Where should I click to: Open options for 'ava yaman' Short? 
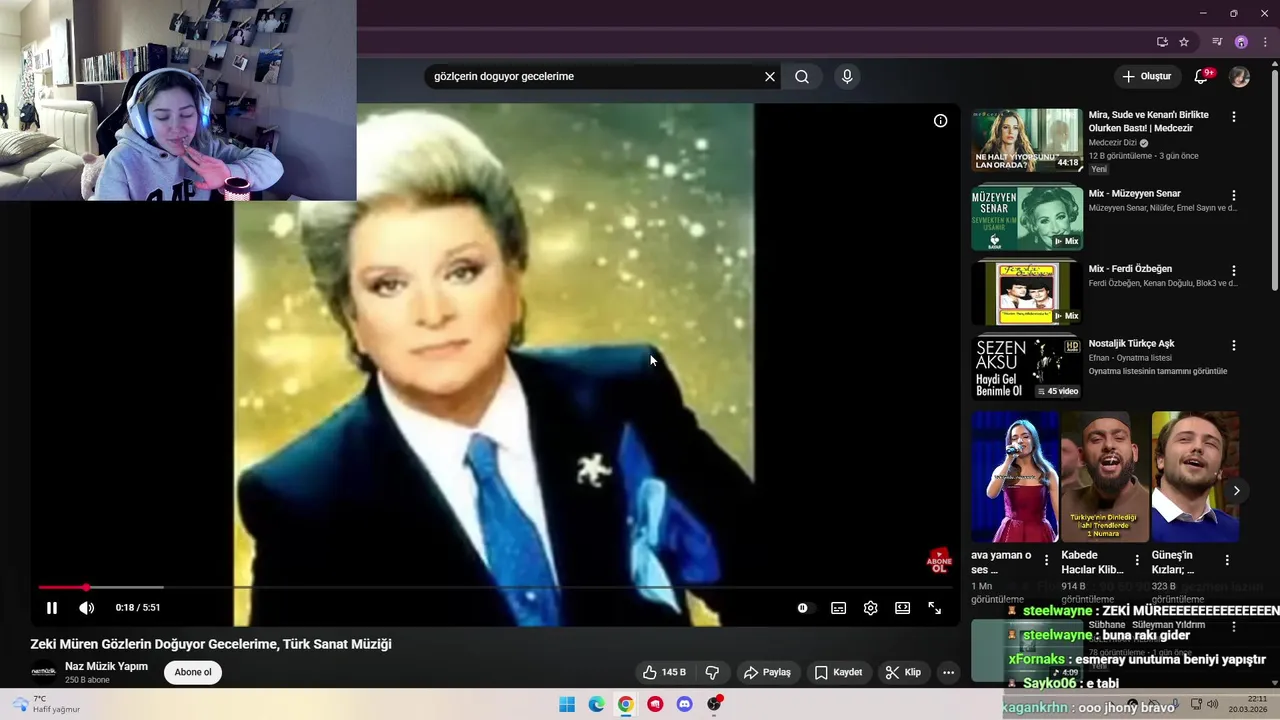coord(1047,561)
